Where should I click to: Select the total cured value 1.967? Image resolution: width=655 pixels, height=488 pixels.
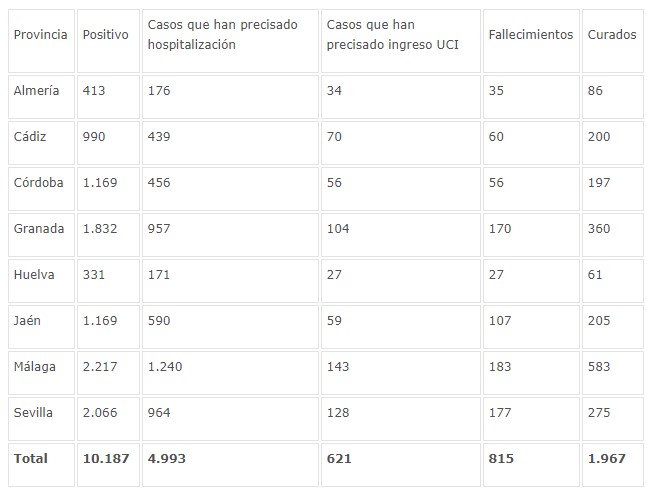coord(607,458)
